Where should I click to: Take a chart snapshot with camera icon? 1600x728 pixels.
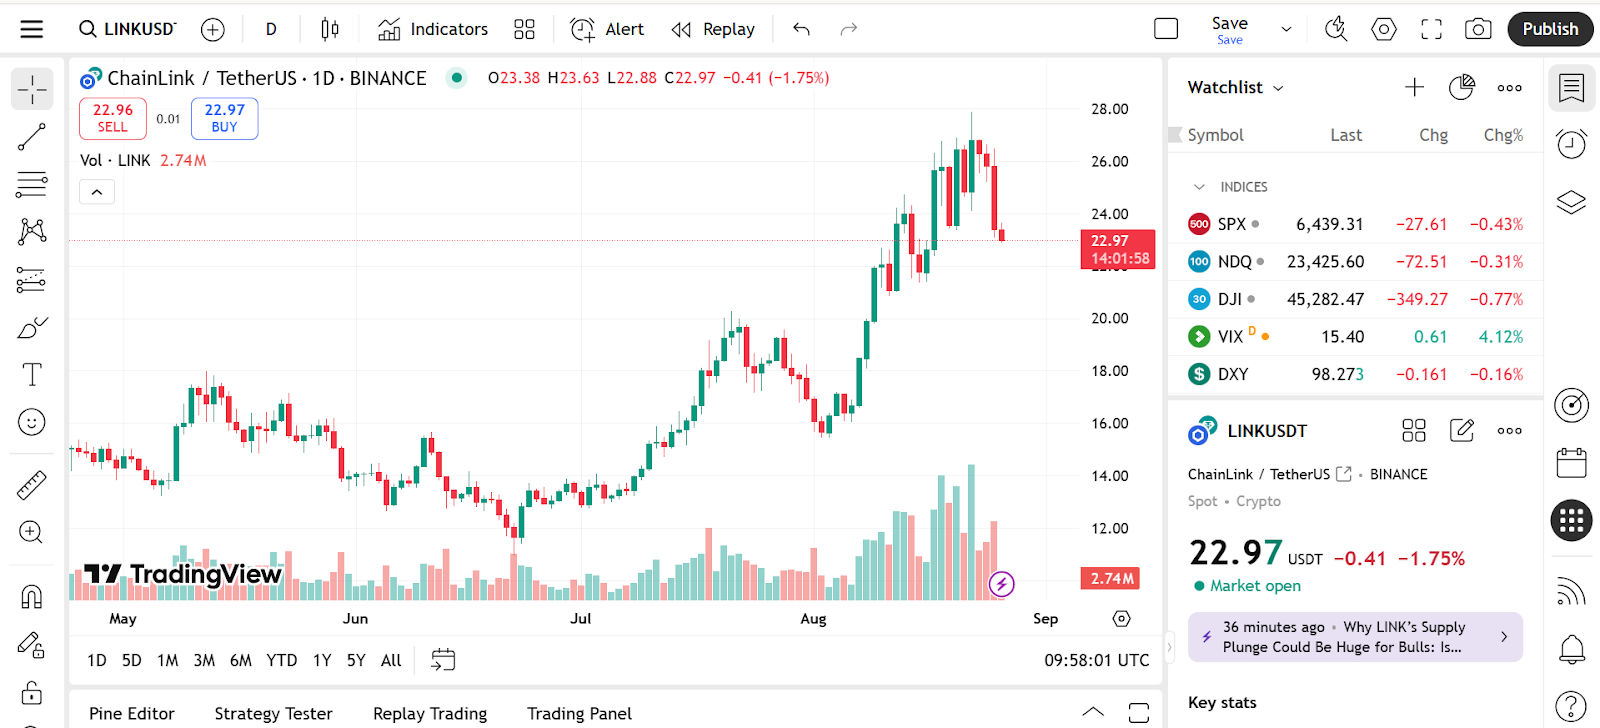click(1478, 29)
